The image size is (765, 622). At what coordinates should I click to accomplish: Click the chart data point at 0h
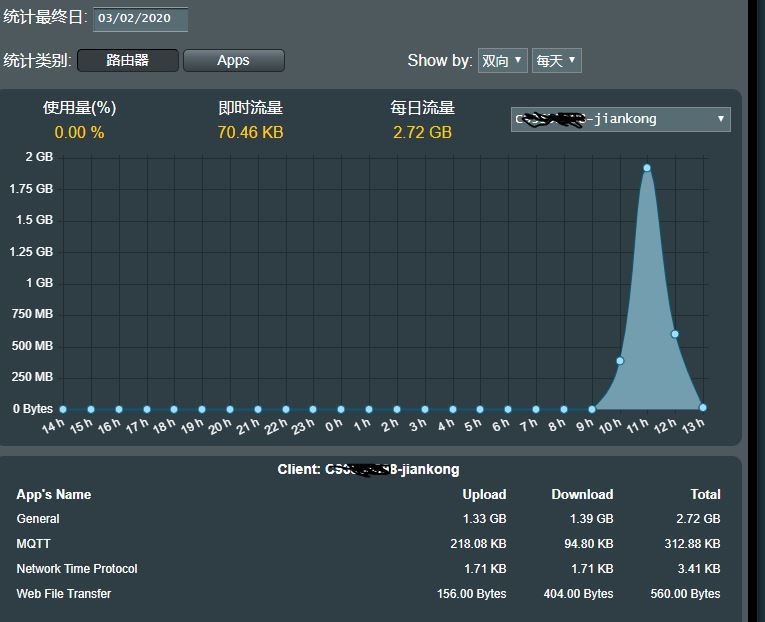coord(341,409)
